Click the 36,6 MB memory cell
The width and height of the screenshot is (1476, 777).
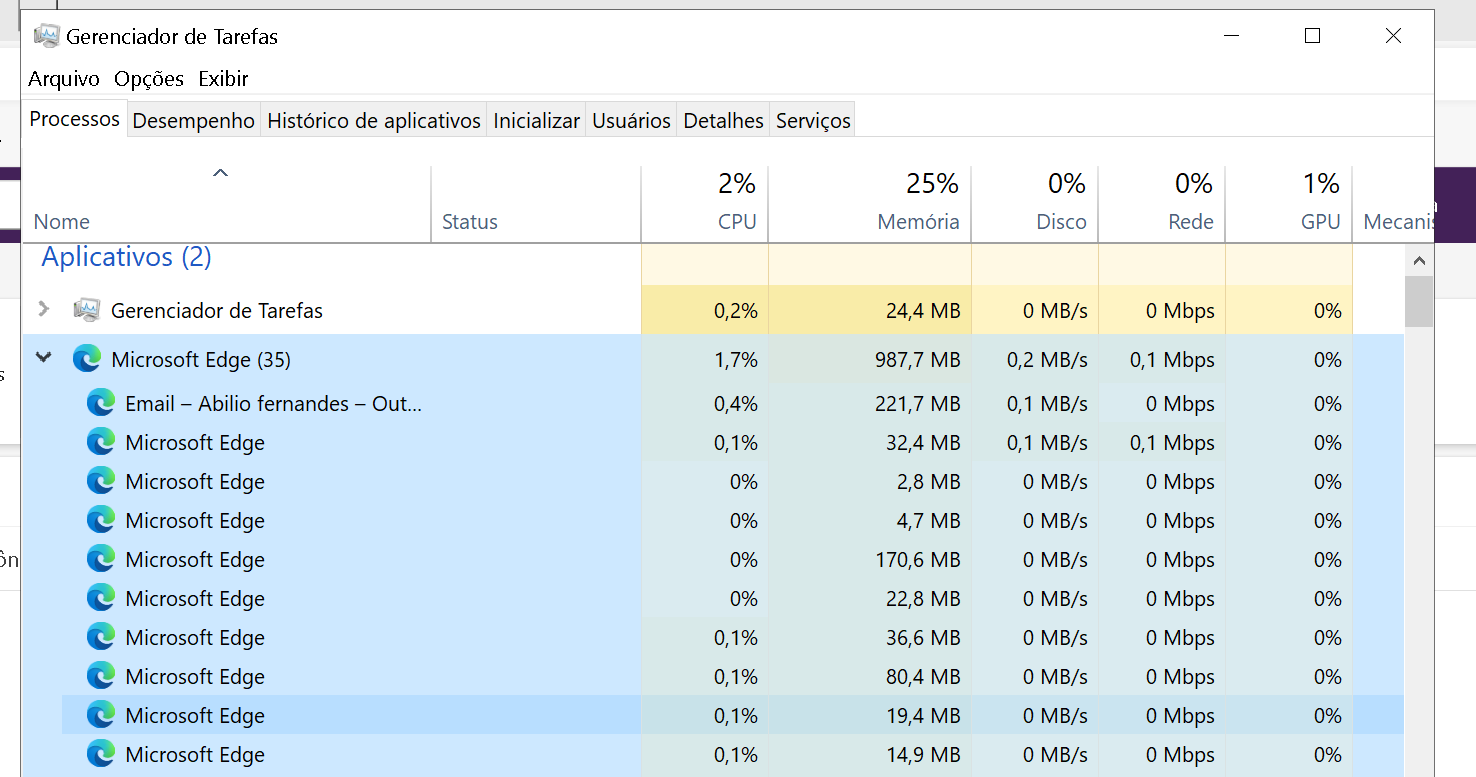coord(870,638)
